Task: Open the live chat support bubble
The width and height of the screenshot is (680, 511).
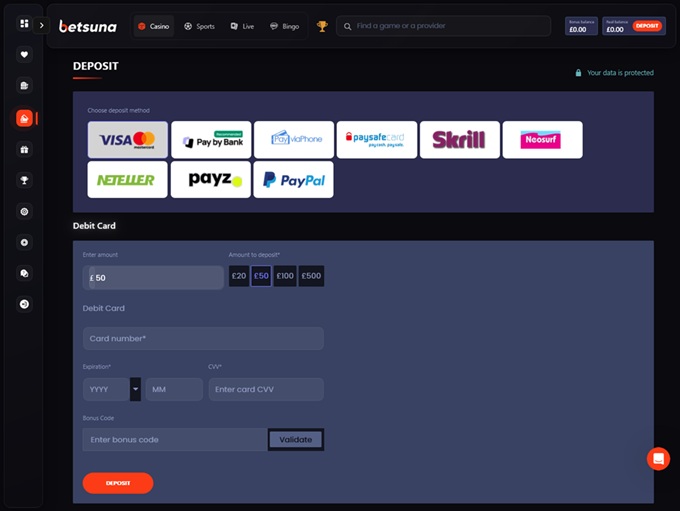Action: point(658,459)
